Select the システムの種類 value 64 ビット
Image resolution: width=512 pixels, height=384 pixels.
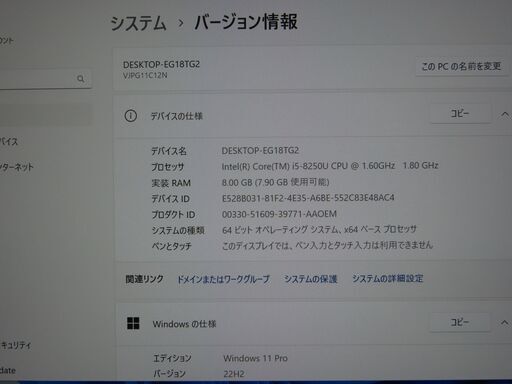[319, 229]
